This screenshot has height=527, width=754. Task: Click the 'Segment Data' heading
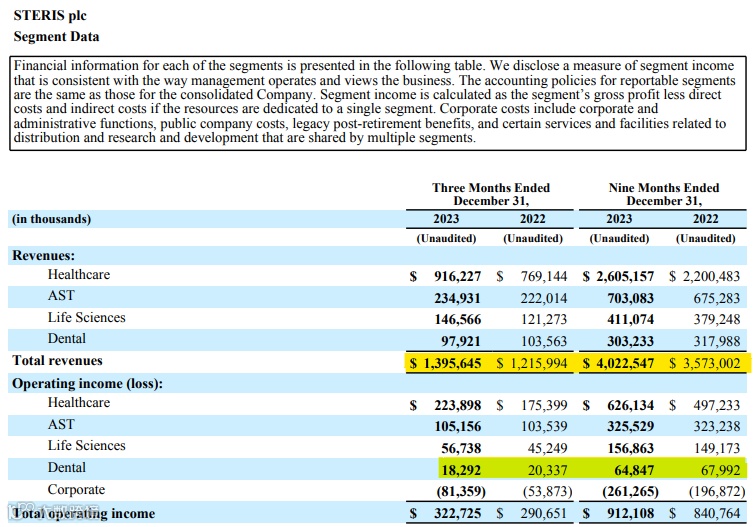point(56,37)
